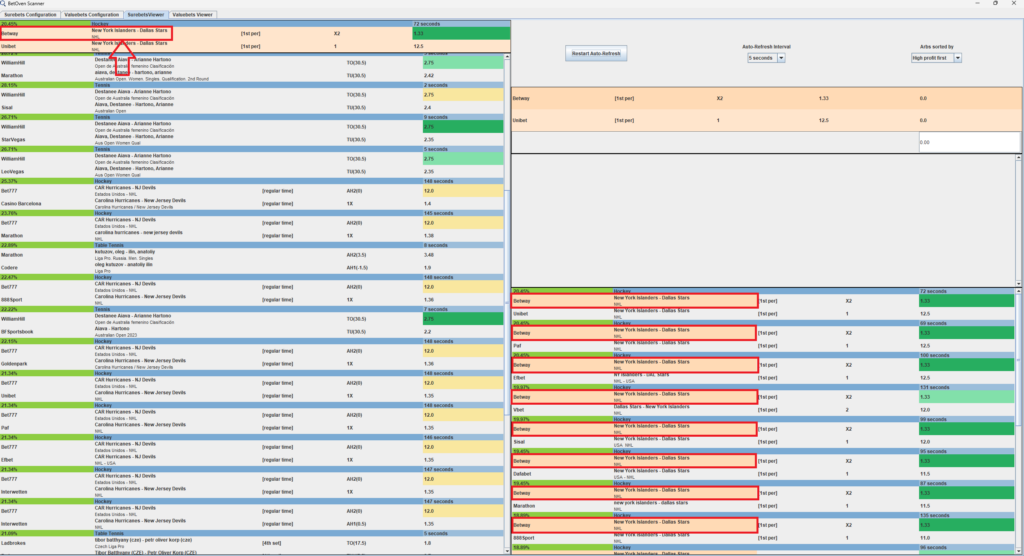The image size is (1024, 556).
Task: Click the 0.00 stake input field
Action: pos(969,142)
